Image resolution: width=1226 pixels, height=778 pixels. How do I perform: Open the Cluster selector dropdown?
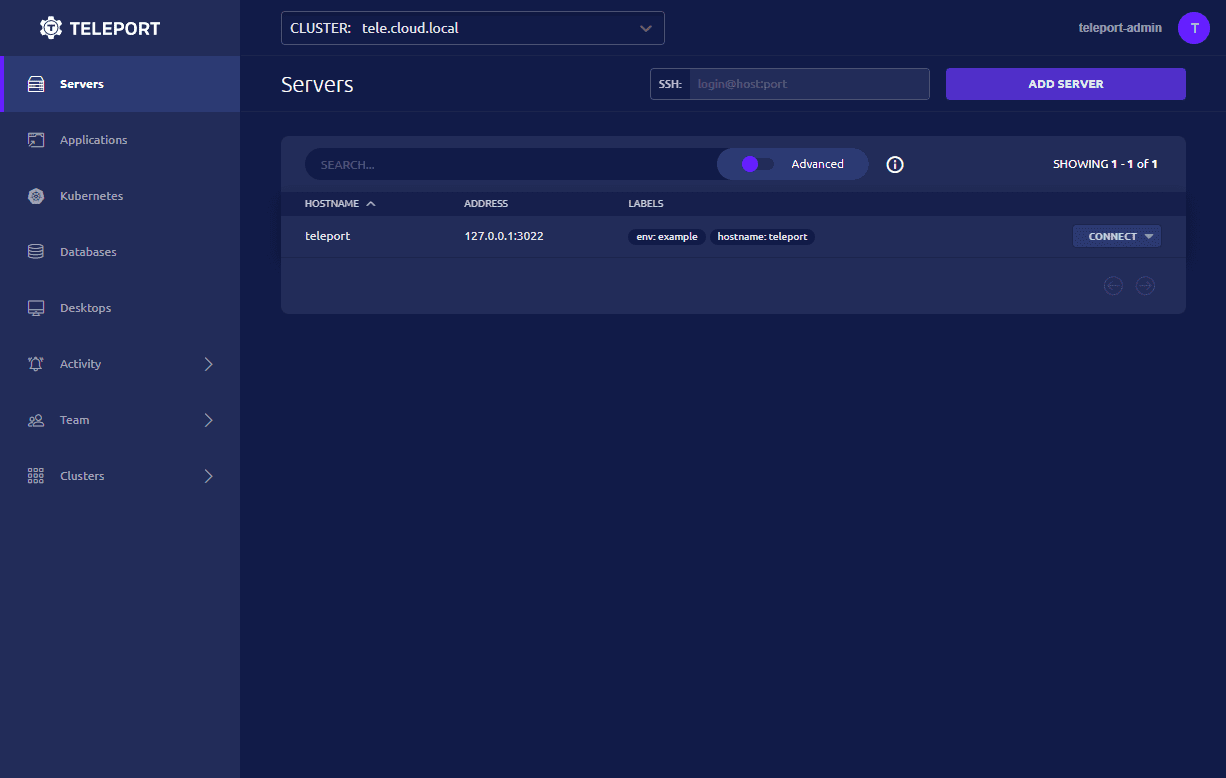[x=473, y=28]
